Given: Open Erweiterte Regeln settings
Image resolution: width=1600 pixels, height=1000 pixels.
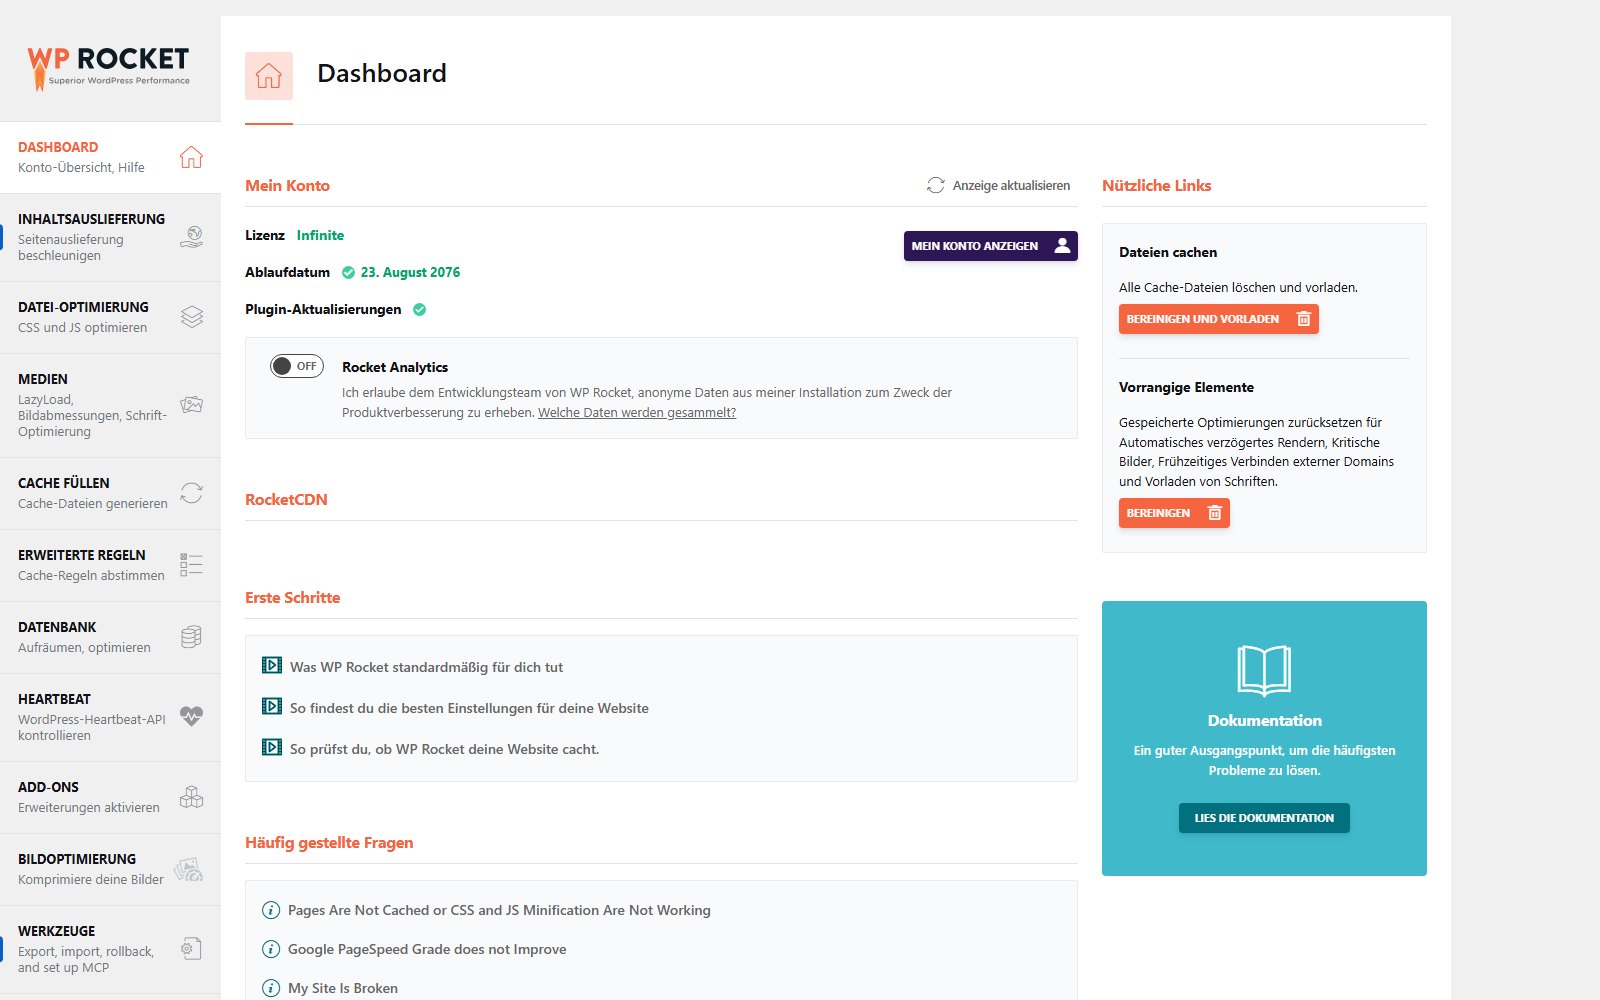Looking at the screenshot, I should click(110, 565).
